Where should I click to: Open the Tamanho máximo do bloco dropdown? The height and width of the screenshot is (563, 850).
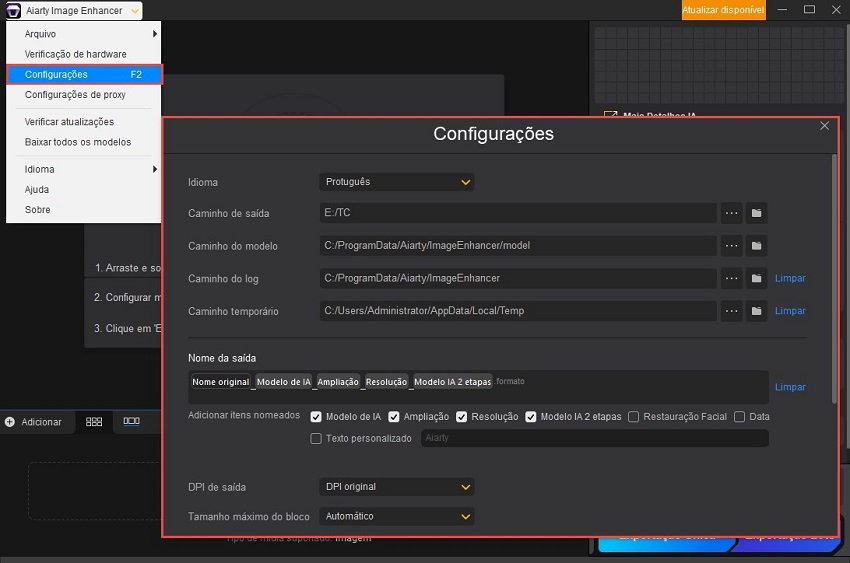[397, 516]
